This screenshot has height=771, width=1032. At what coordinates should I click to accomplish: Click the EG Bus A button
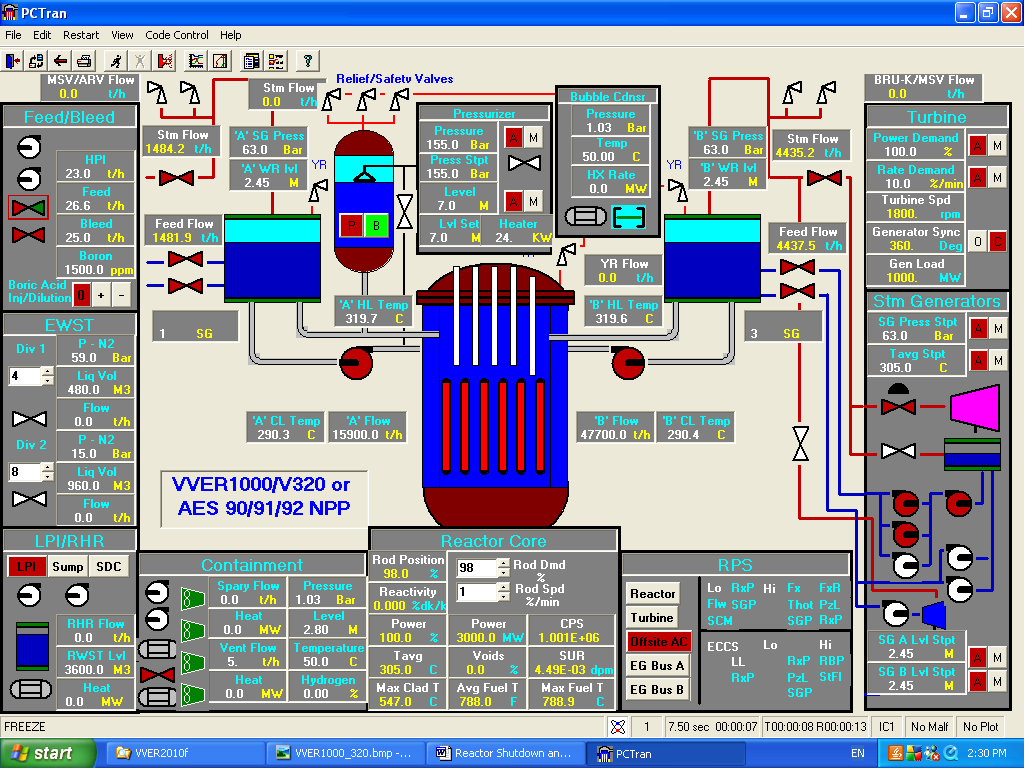(657, 666)
